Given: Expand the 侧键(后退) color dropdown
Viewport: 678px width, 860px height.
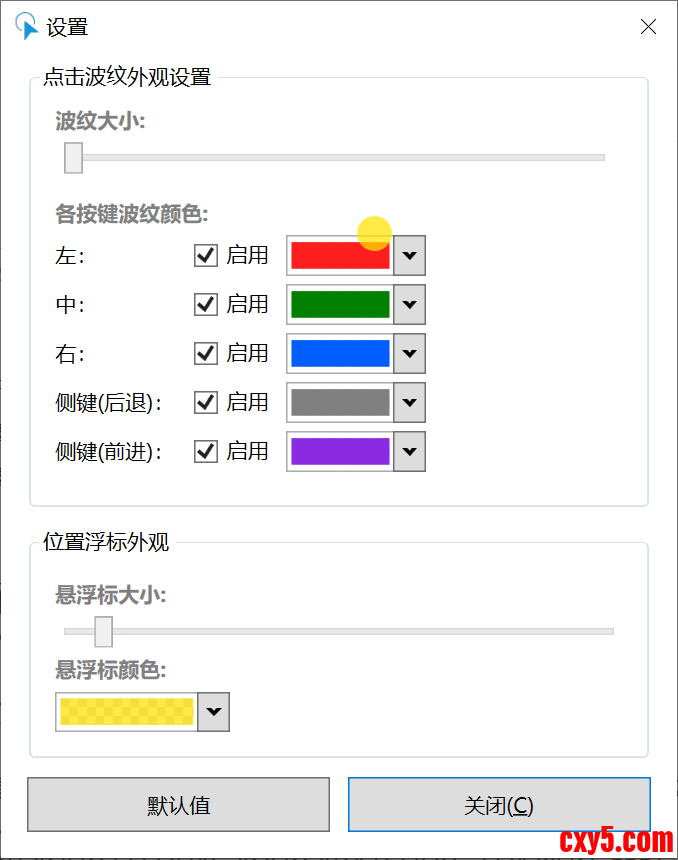Looking at the screenshot, I should pyautogui.click(x=409, y=402).
